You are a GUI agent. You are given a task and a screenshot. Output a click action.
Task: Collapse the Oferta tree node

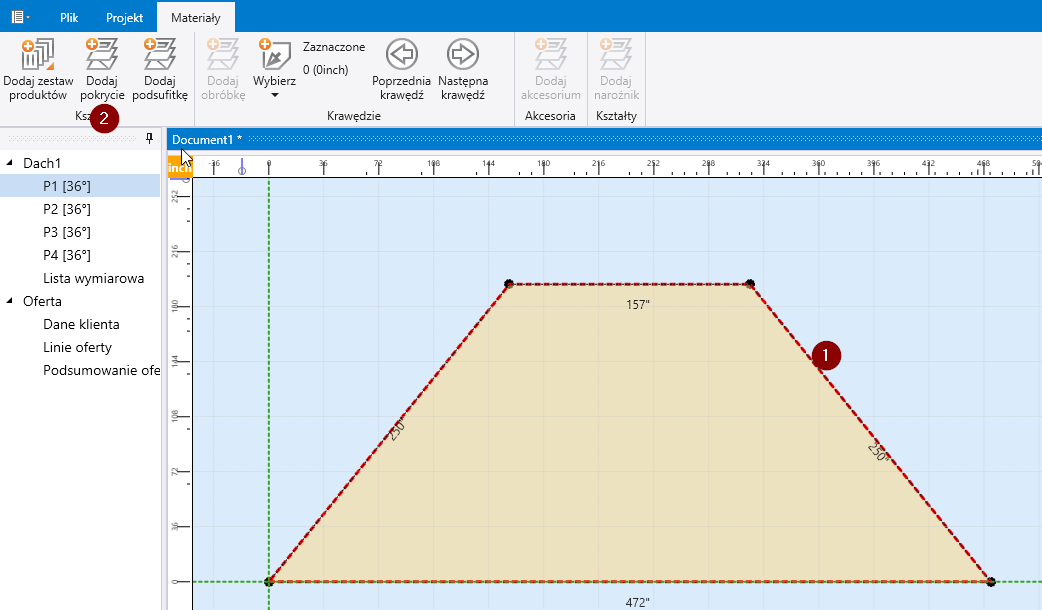(x=11, y=301)
